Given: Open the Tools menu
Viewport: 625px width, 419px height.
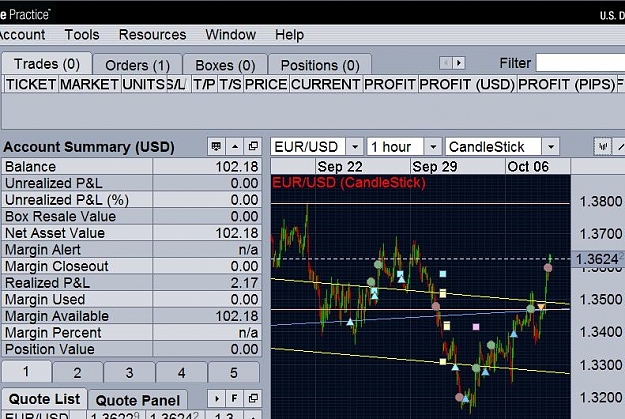Looking at the screenshot, I should tap(82, 35).
